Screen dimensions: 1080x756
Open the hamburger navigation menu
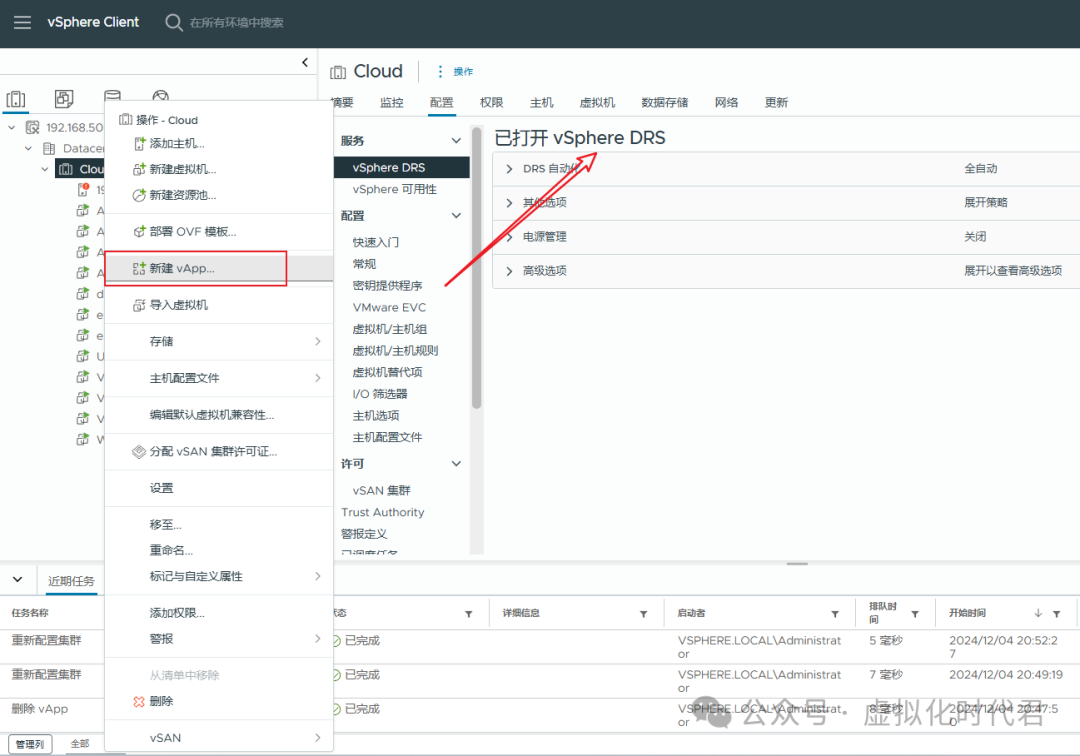click(22, 22)
